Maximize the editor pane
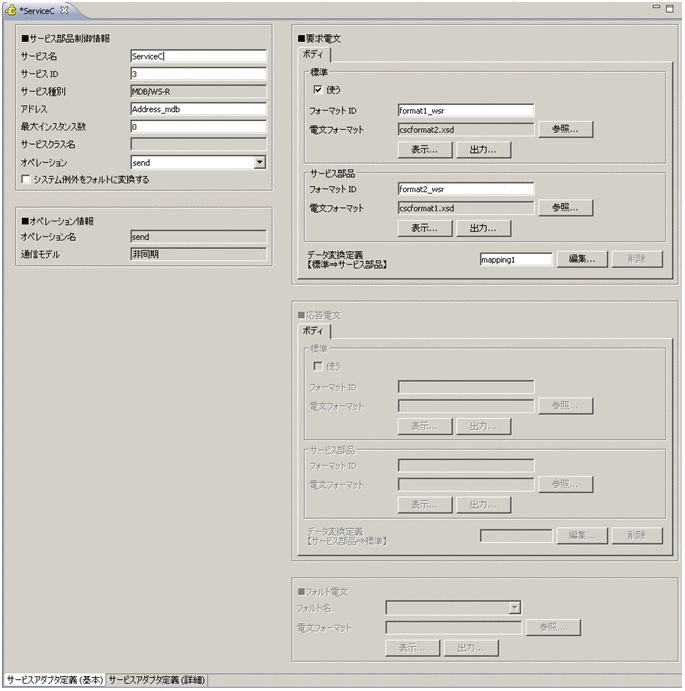Viewport: 685px width, 691px height. tap(672, 8)
